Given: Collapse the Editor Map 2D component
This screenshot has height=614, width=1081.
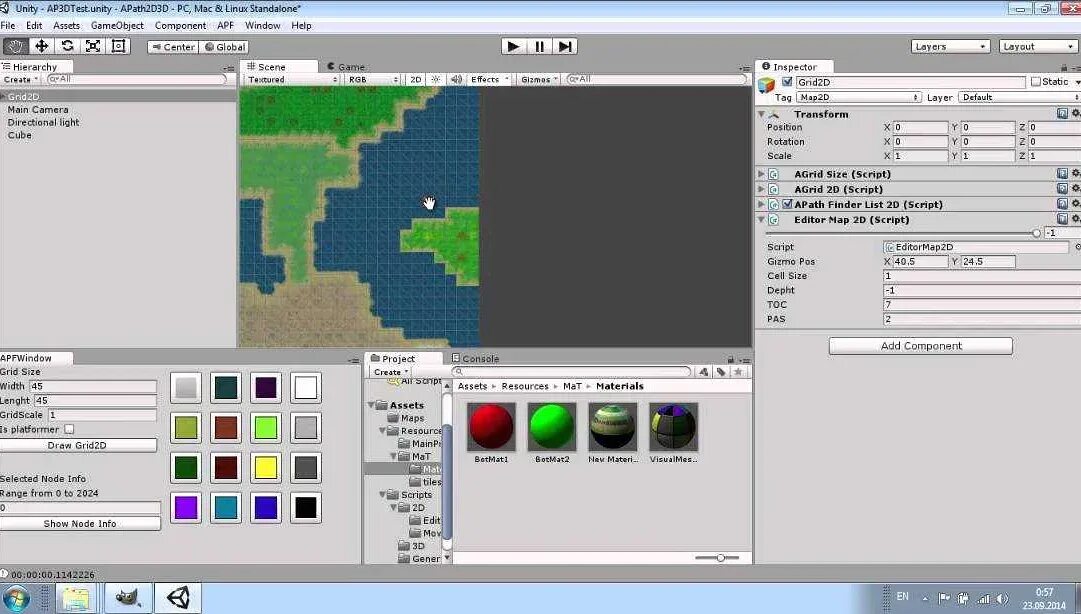Looking at the screenshot, I should coord(761,219).
